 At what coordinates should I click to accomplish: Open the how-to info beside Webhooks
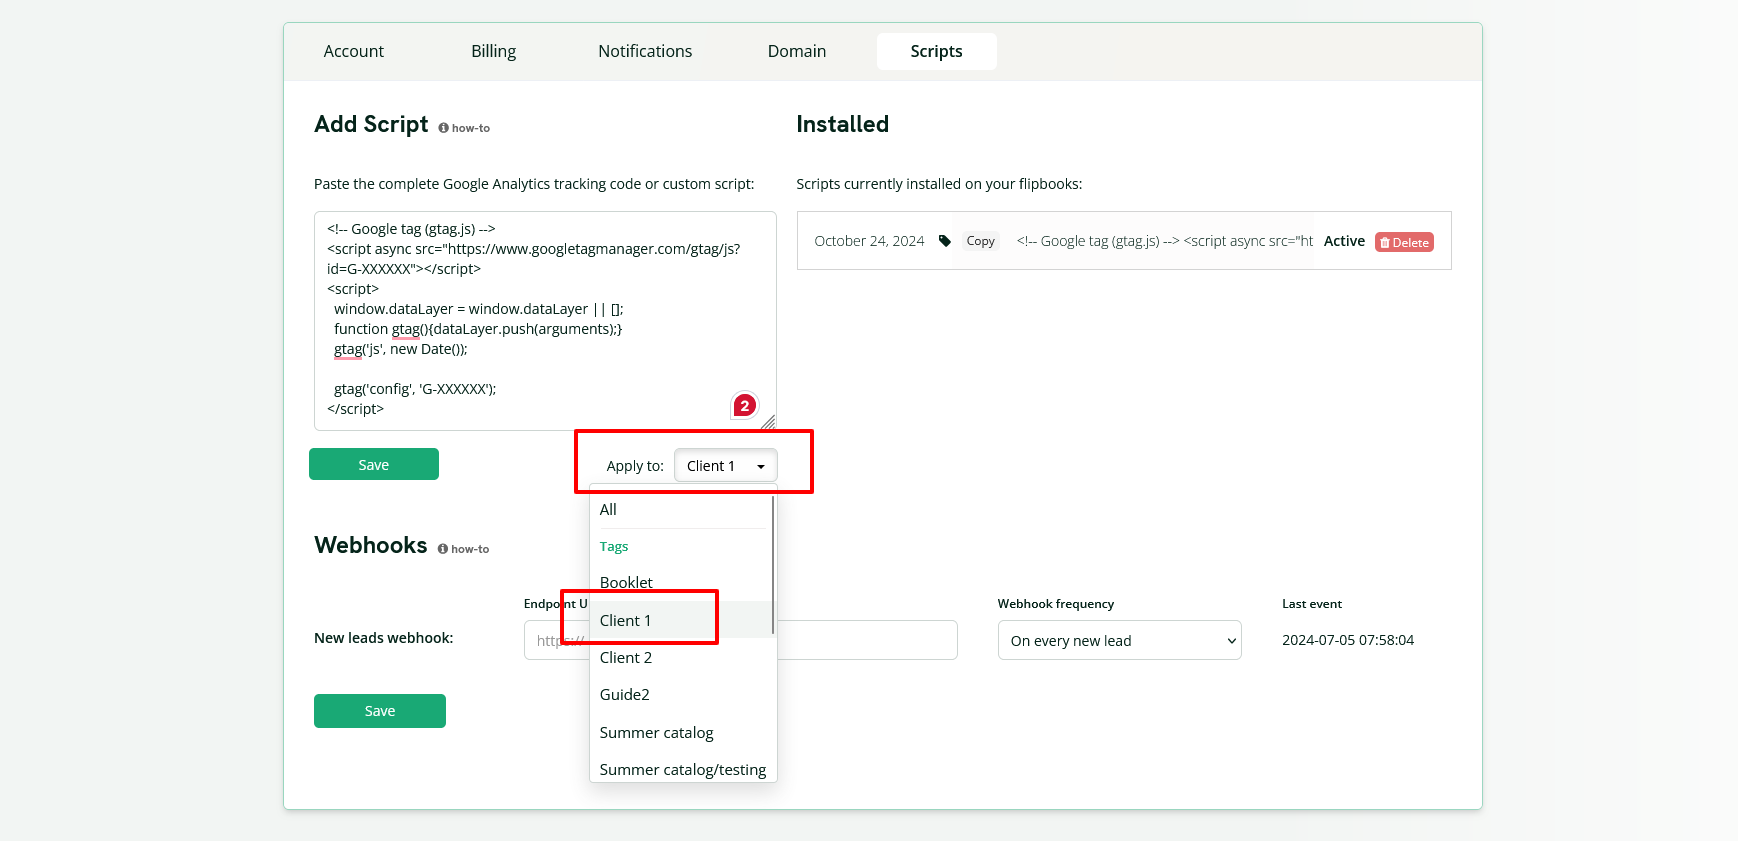[x=463, y=549]
